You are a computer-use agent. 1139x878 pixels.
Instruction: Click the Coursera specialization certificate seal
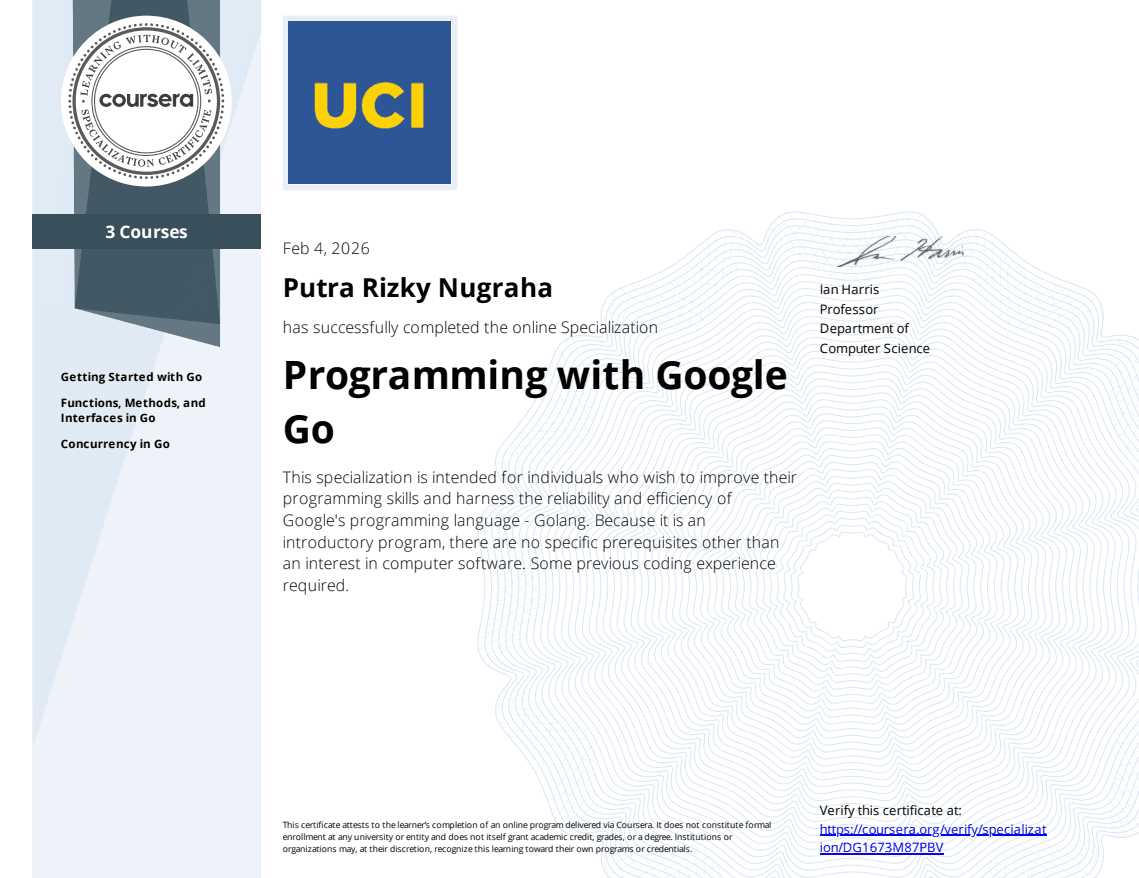pos(146,100)
